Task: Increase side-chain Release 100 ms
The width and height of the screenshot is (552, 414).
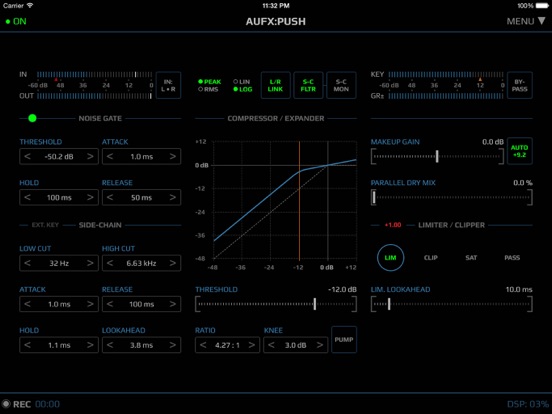Action: click(172, 304)
